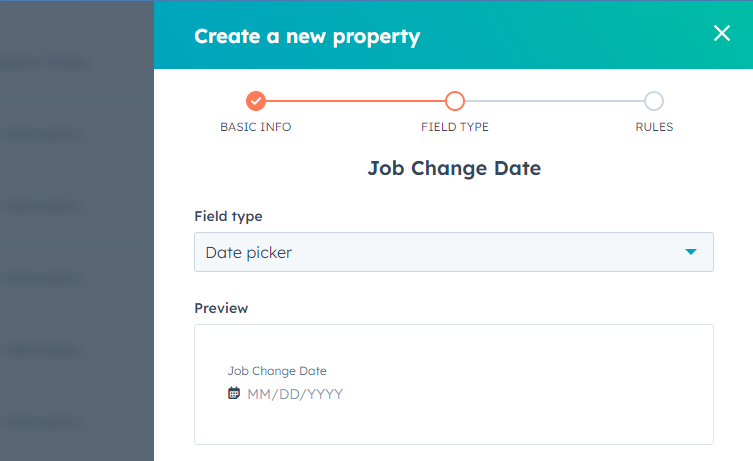
Task: Click the FIELD TYPE step label
Action: click(x=455, y=127)
